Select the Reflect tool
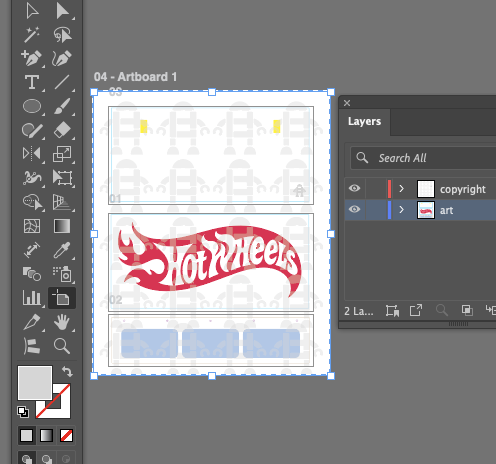 tap(32, 154)
